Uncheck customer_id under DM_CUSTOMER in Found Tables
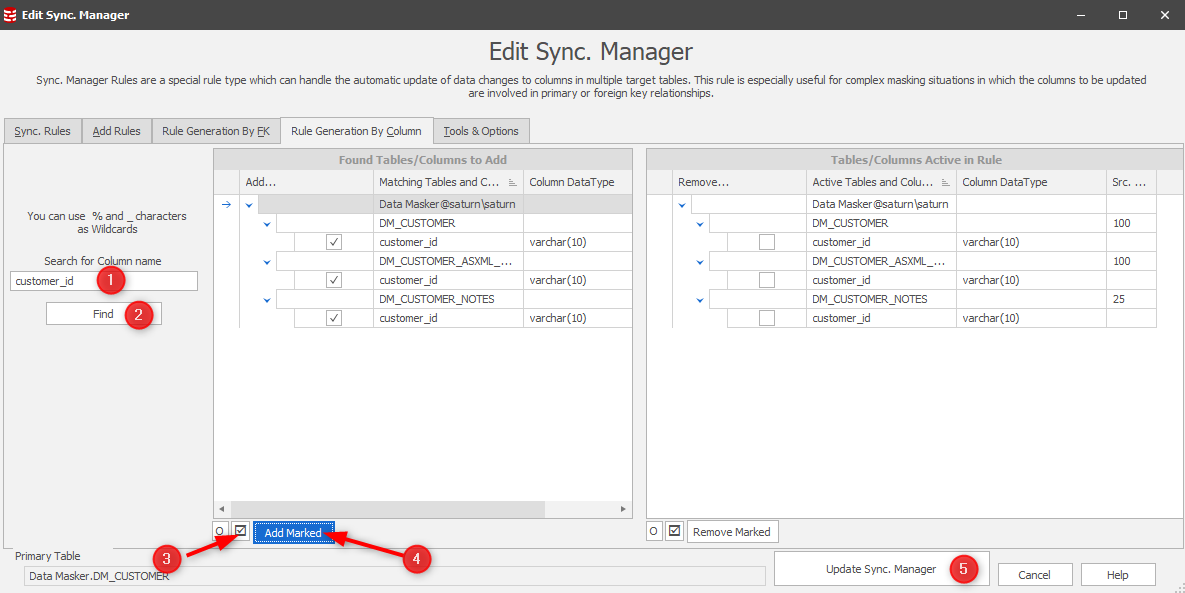This screenshot has width=1185, height=593. coord(334,242)
